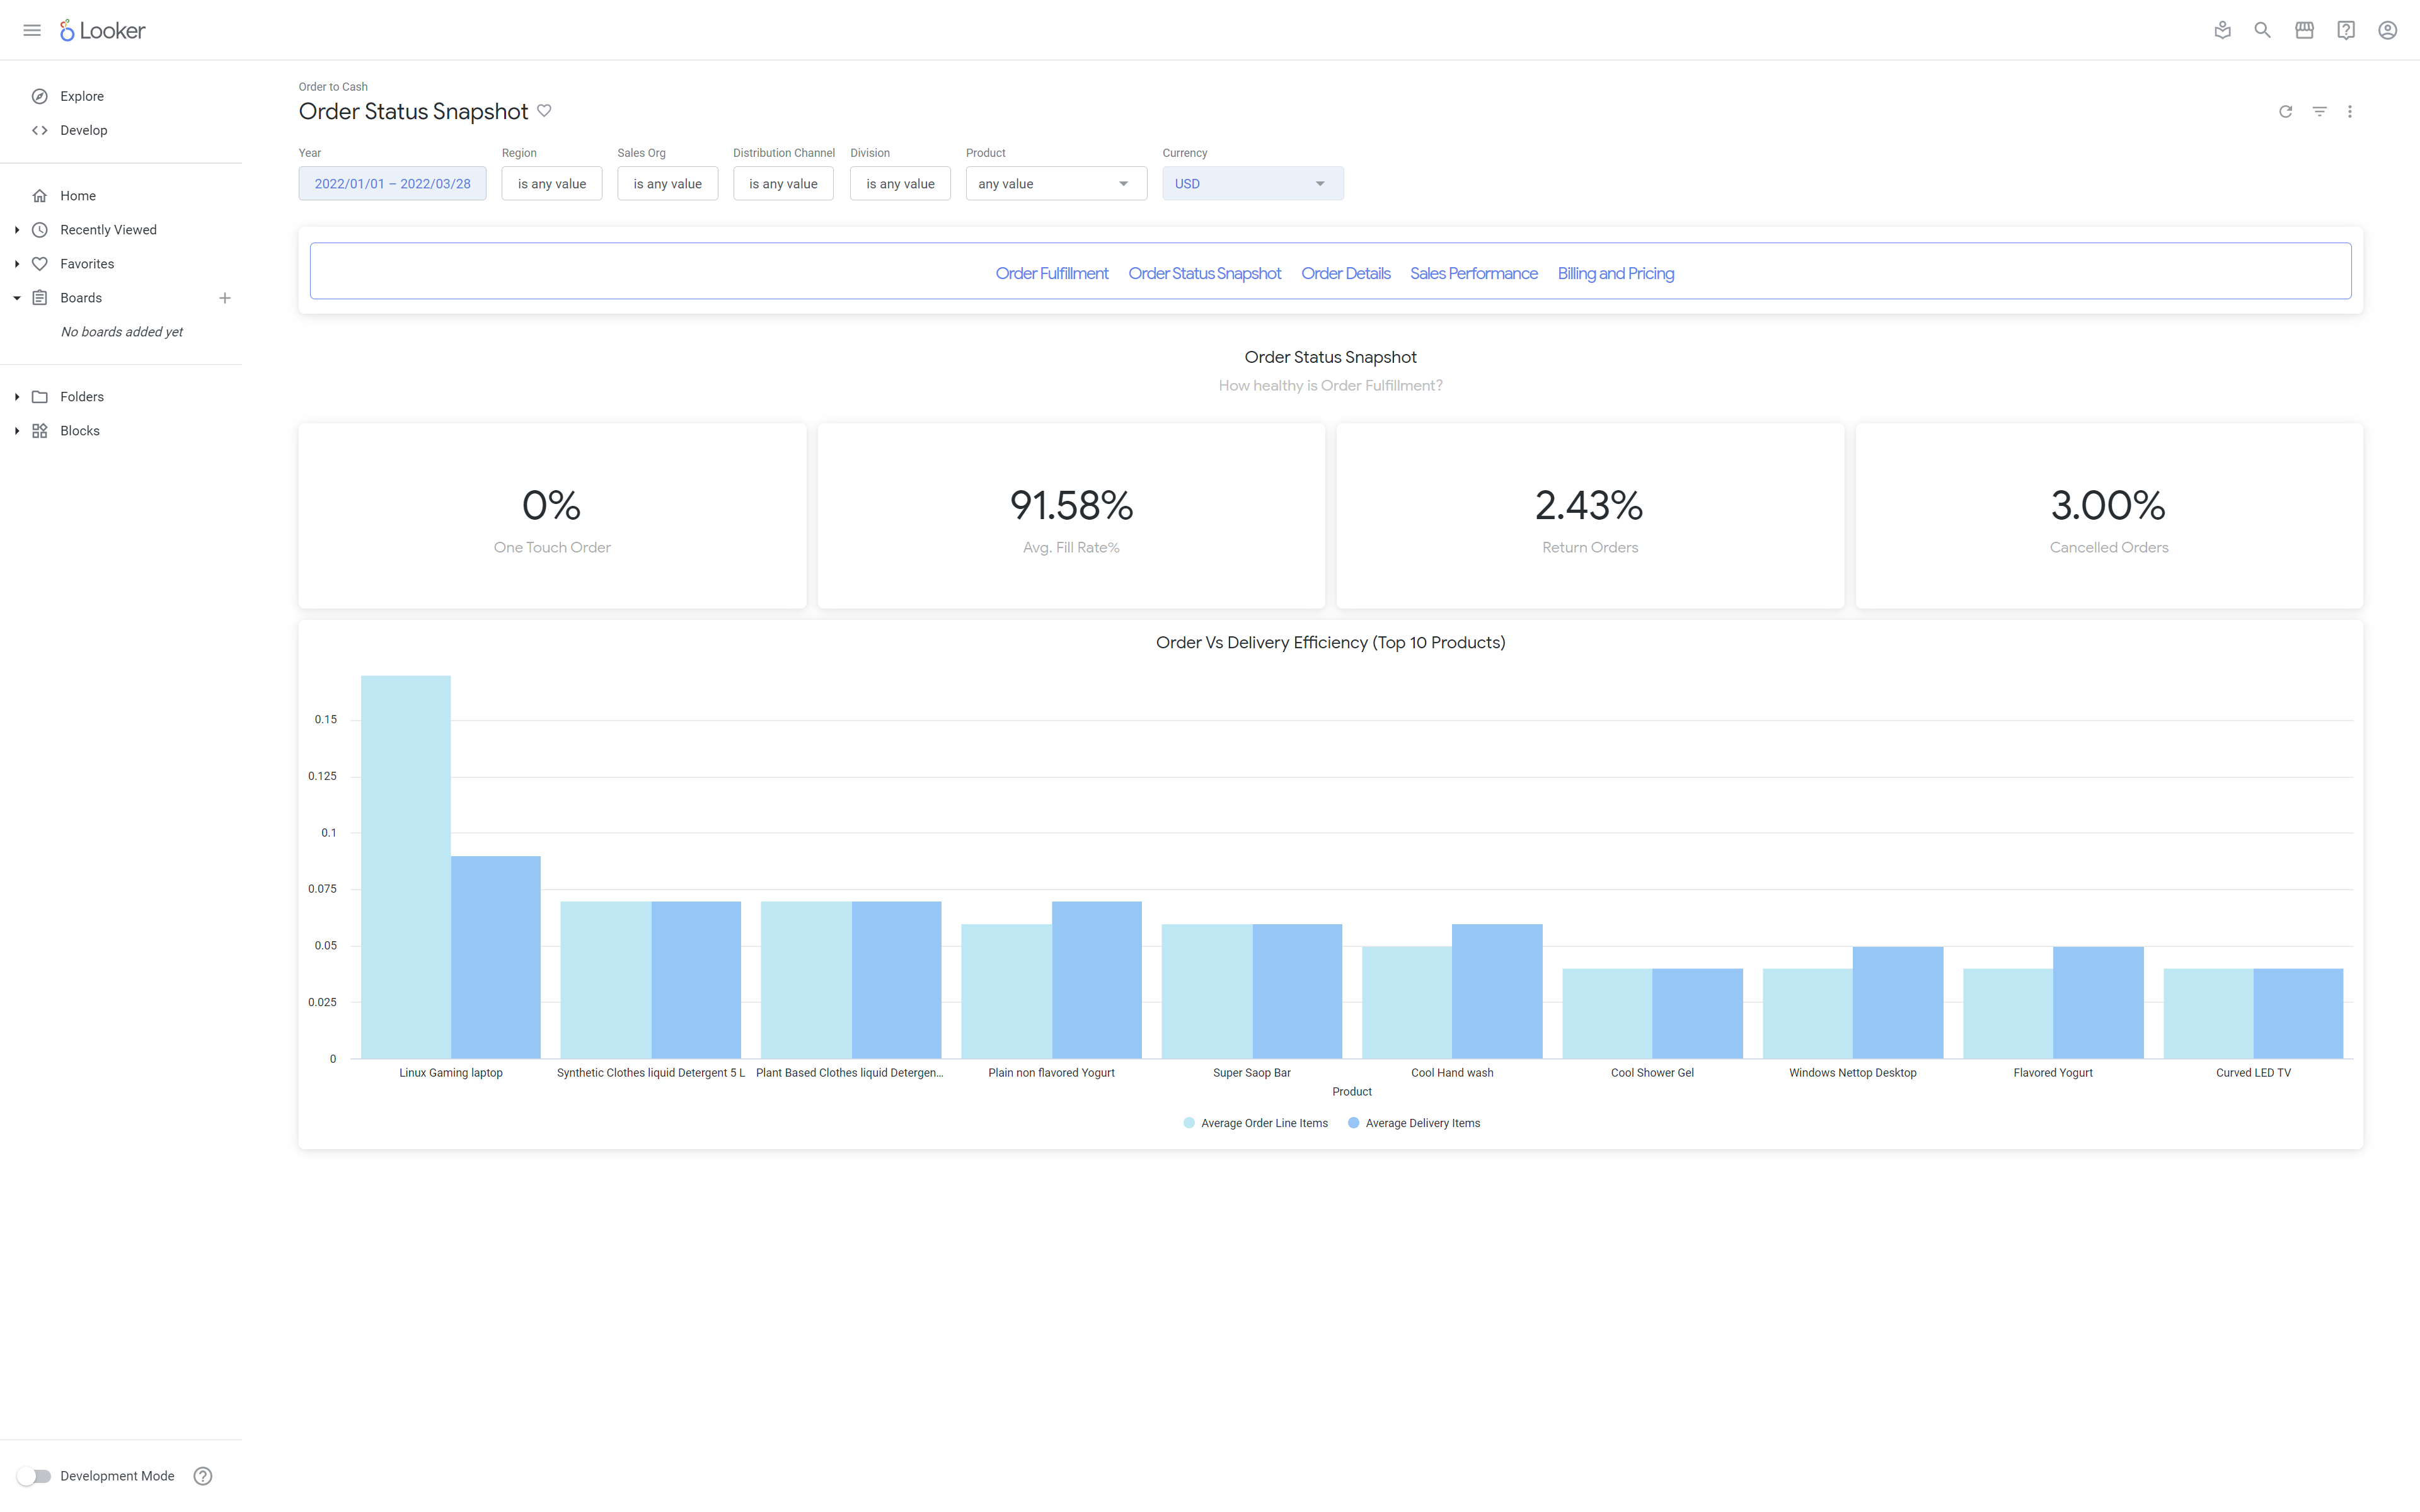2420x1512 pixels.
Task: Open the Sales Performance dashboard link
Action: 1474,273
